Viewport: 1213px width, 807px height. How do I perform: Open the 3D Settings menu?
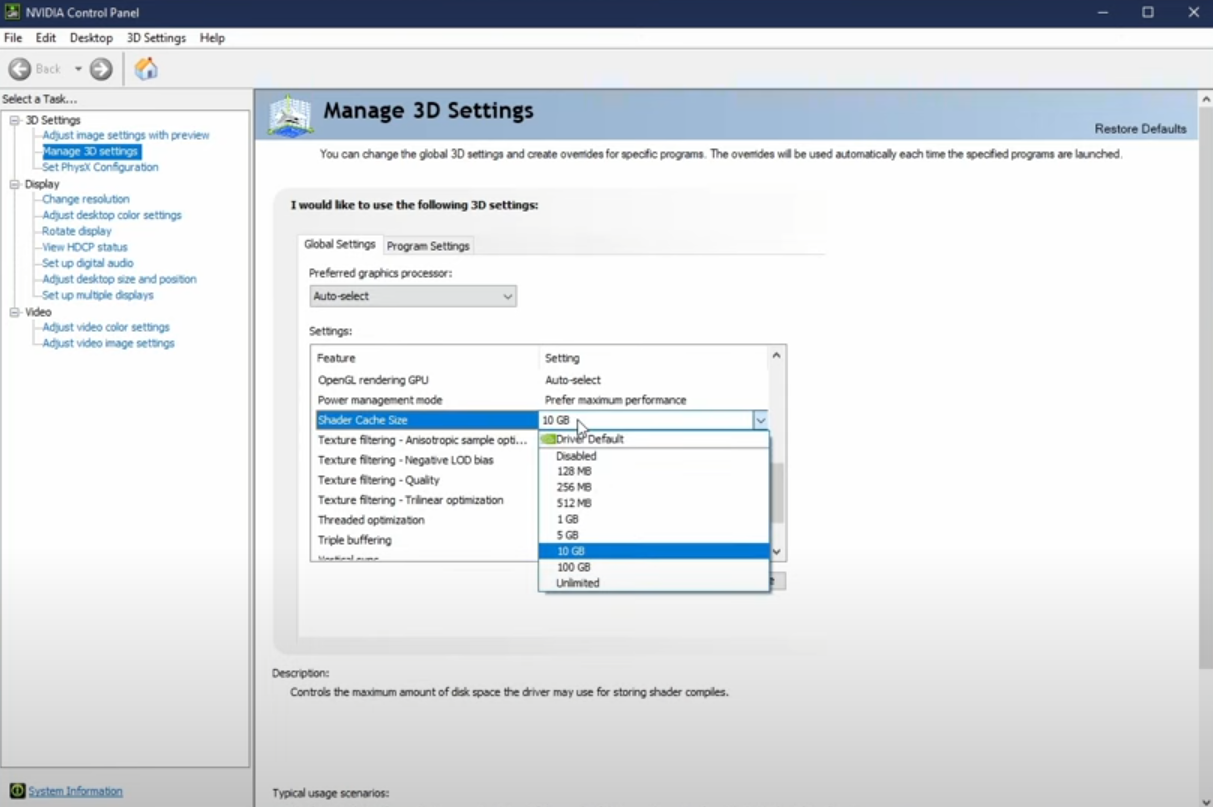pyautogui.click(x=156, y=38)
